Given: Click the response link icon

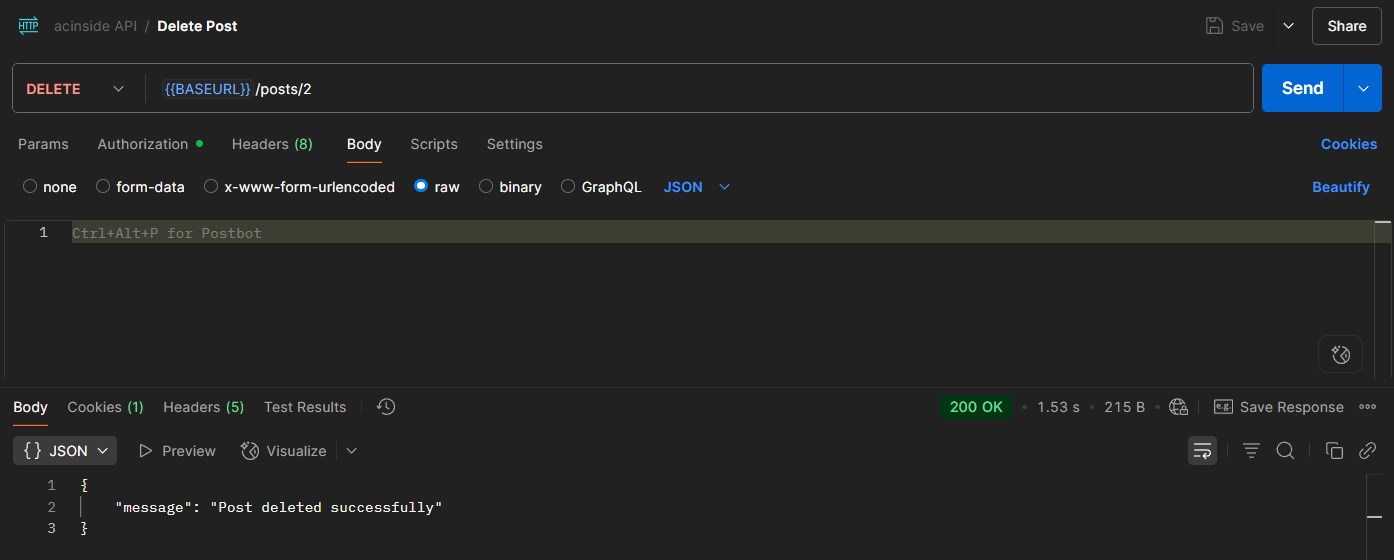Looking at the screenshot, I should pos(1368,451).
